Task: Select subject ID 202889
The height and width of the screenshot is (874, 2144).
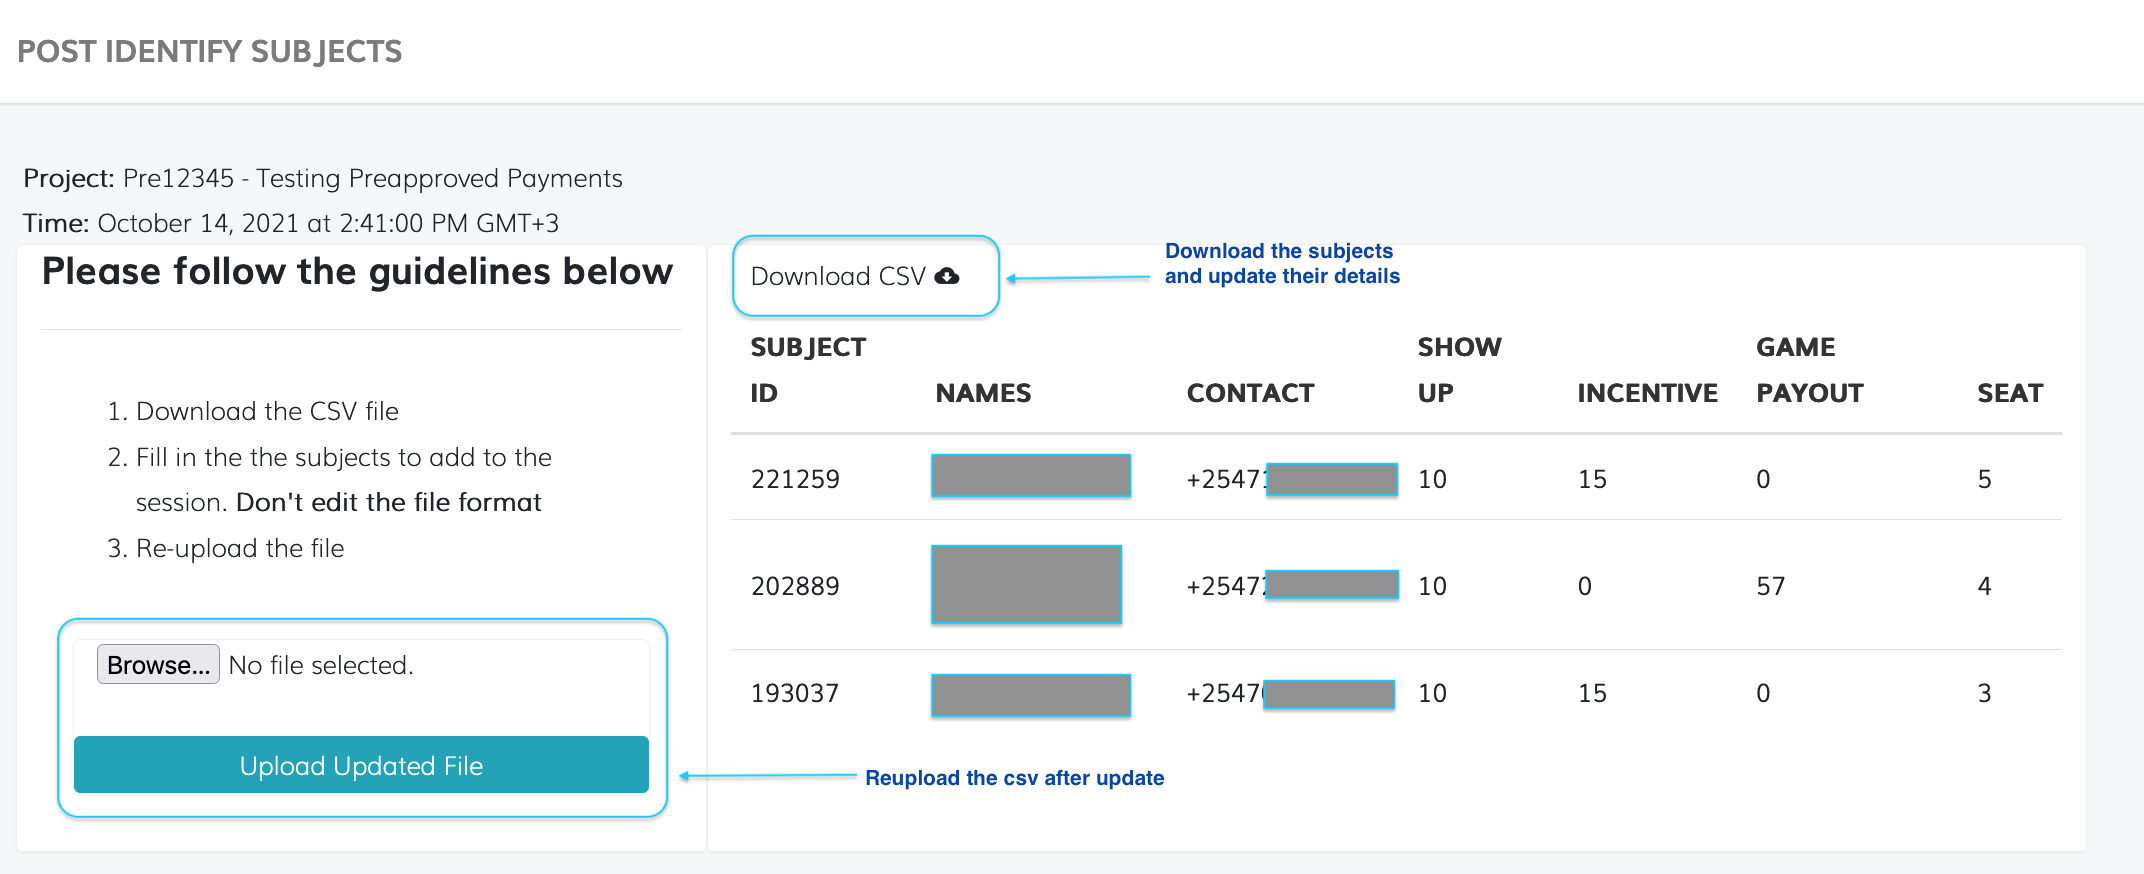Action: click(795, 586)
